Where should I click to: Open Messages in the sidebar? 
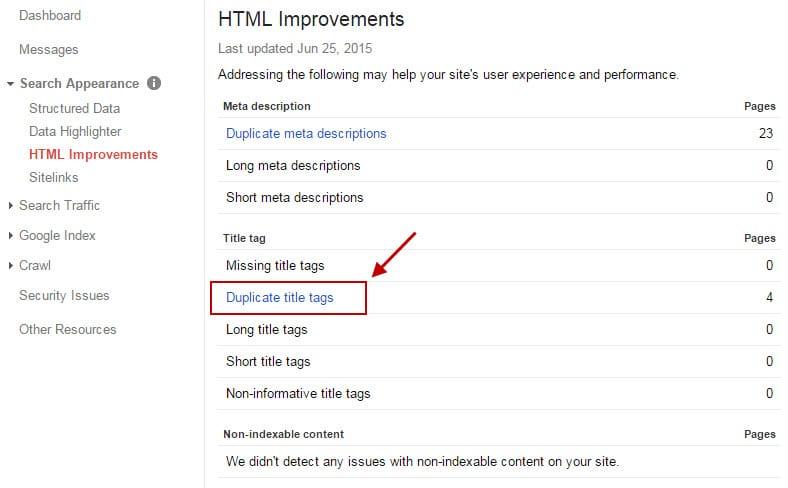[x=49, y=50]
